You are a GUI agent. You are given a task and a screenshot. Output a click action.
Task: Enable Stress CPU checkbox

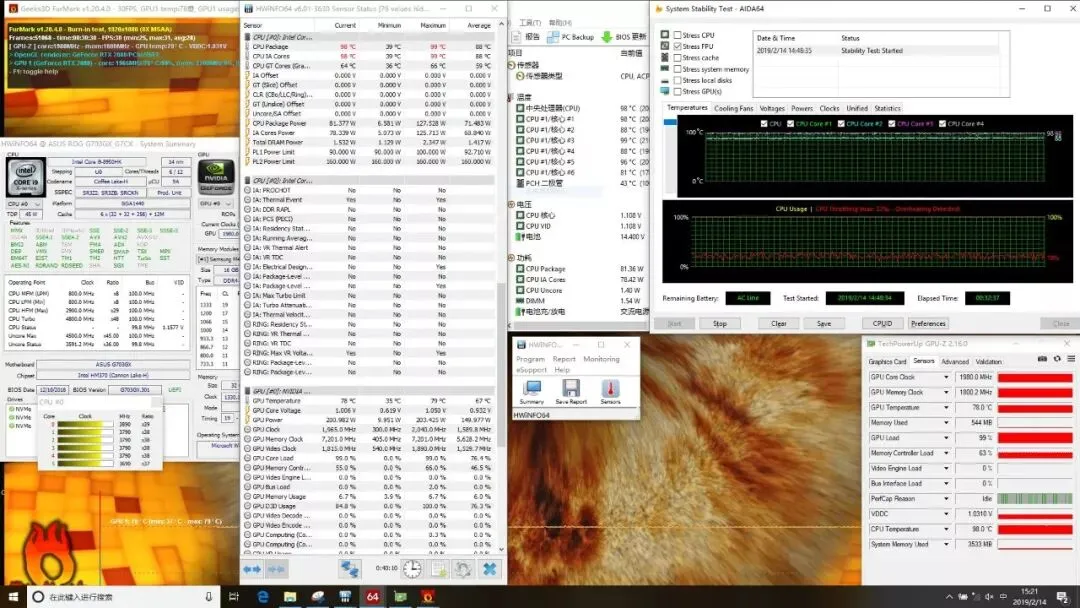[678, 34]
